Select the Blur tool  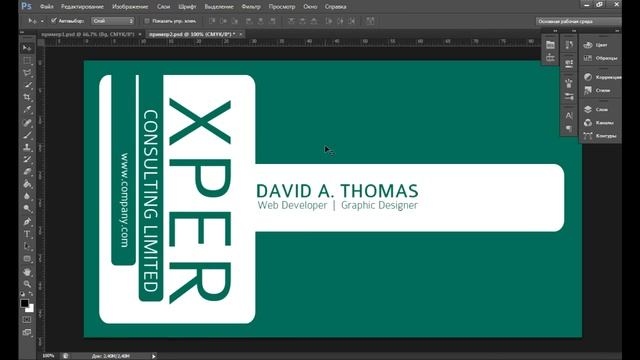pyautogui.click(x=27, y=196)
